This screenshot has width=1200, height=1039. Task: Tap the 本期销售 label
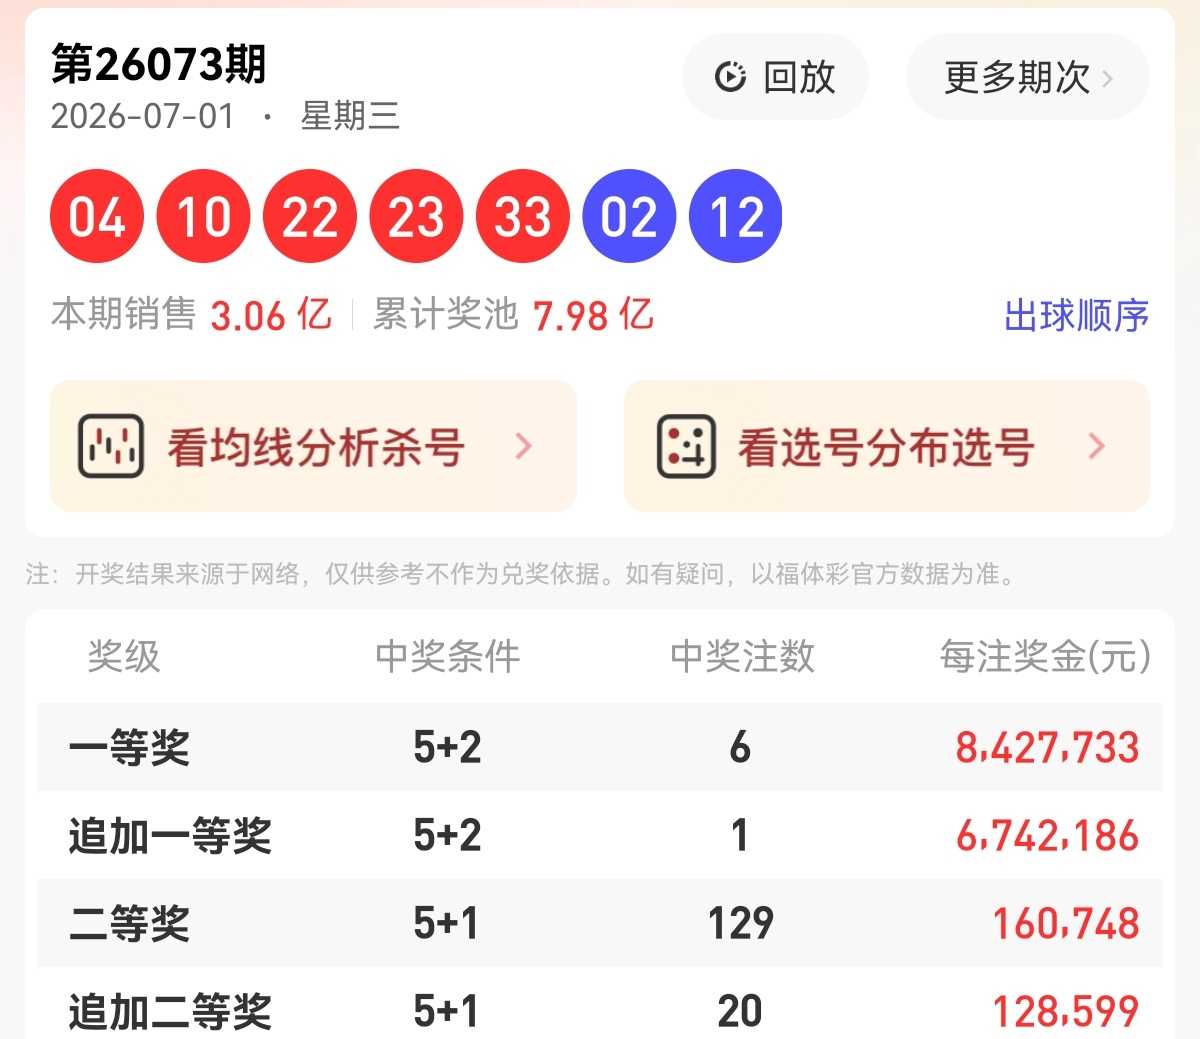click(x=123, y=315)
